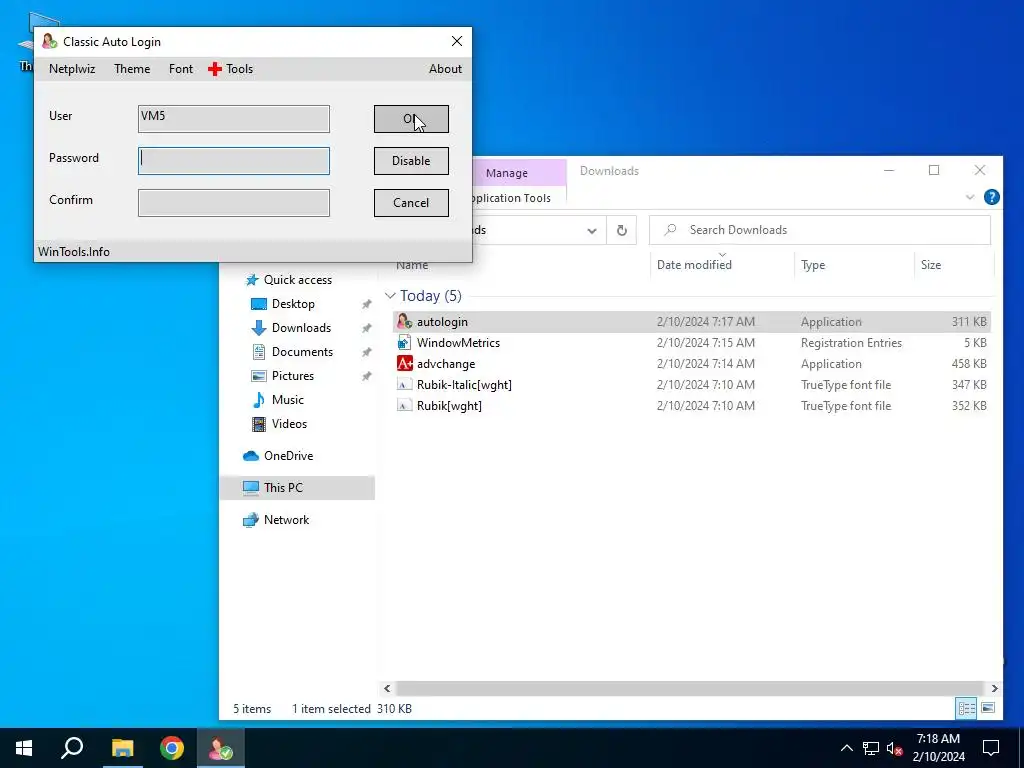Click the Registration Entries type cell

(851, 343)
